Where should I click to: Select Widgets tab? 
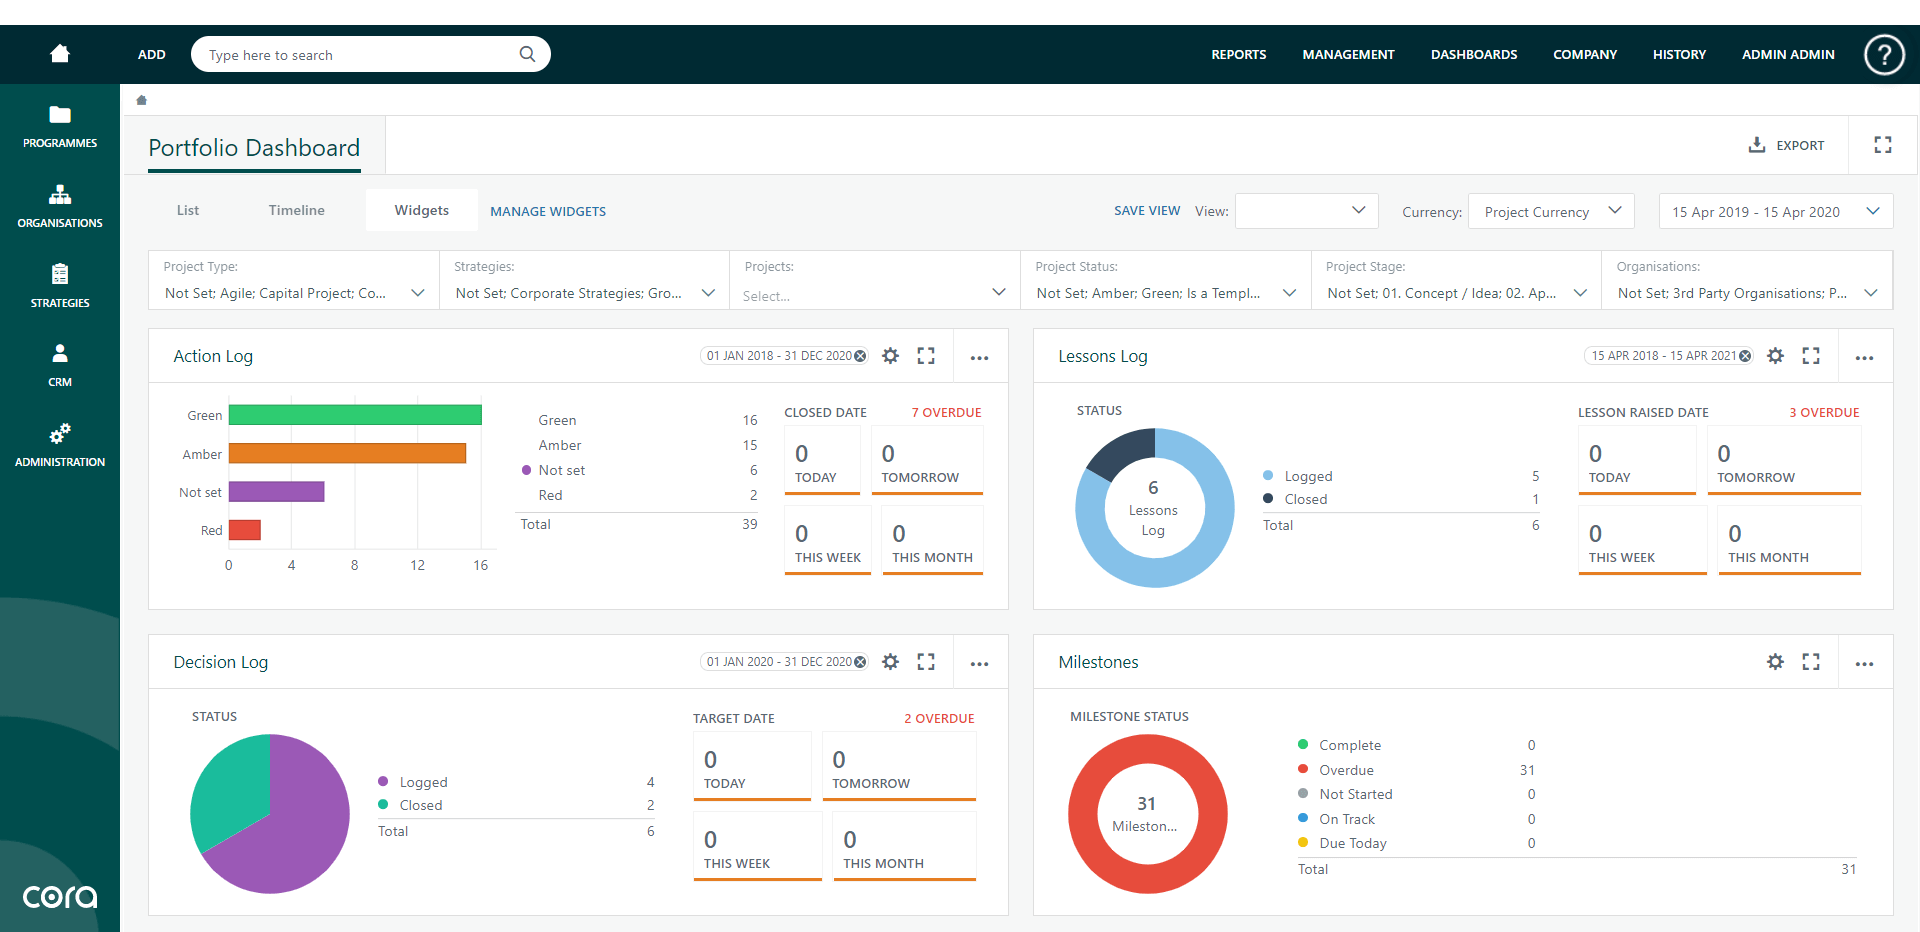click(x=422, y=210)
